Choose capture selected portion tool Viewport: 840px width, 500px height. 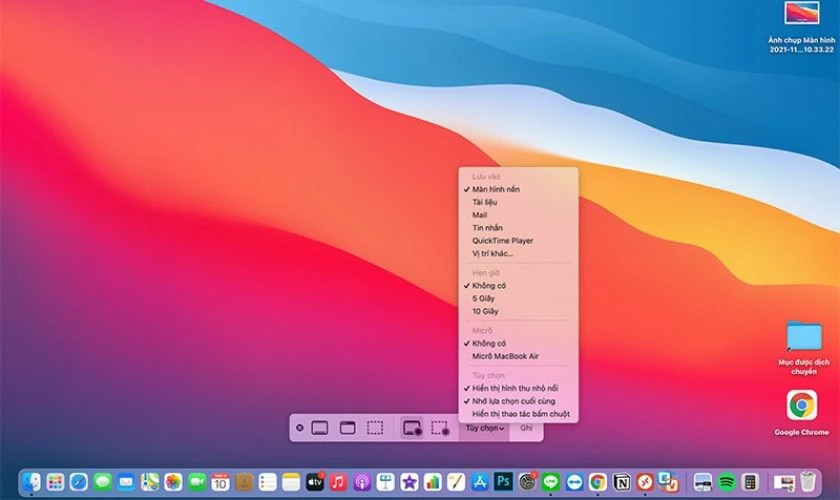pos(375,428)
